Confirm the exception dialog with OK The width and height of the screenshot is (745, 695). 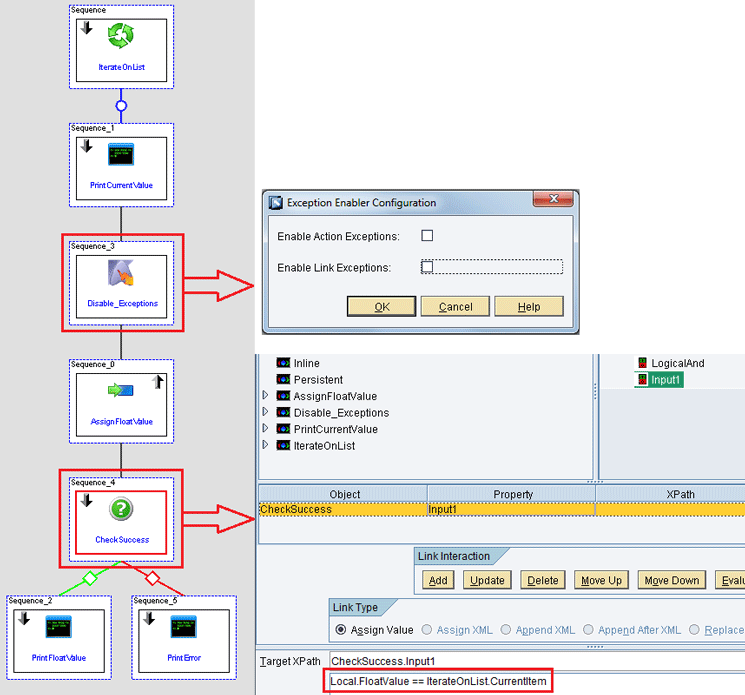point(382,306)
